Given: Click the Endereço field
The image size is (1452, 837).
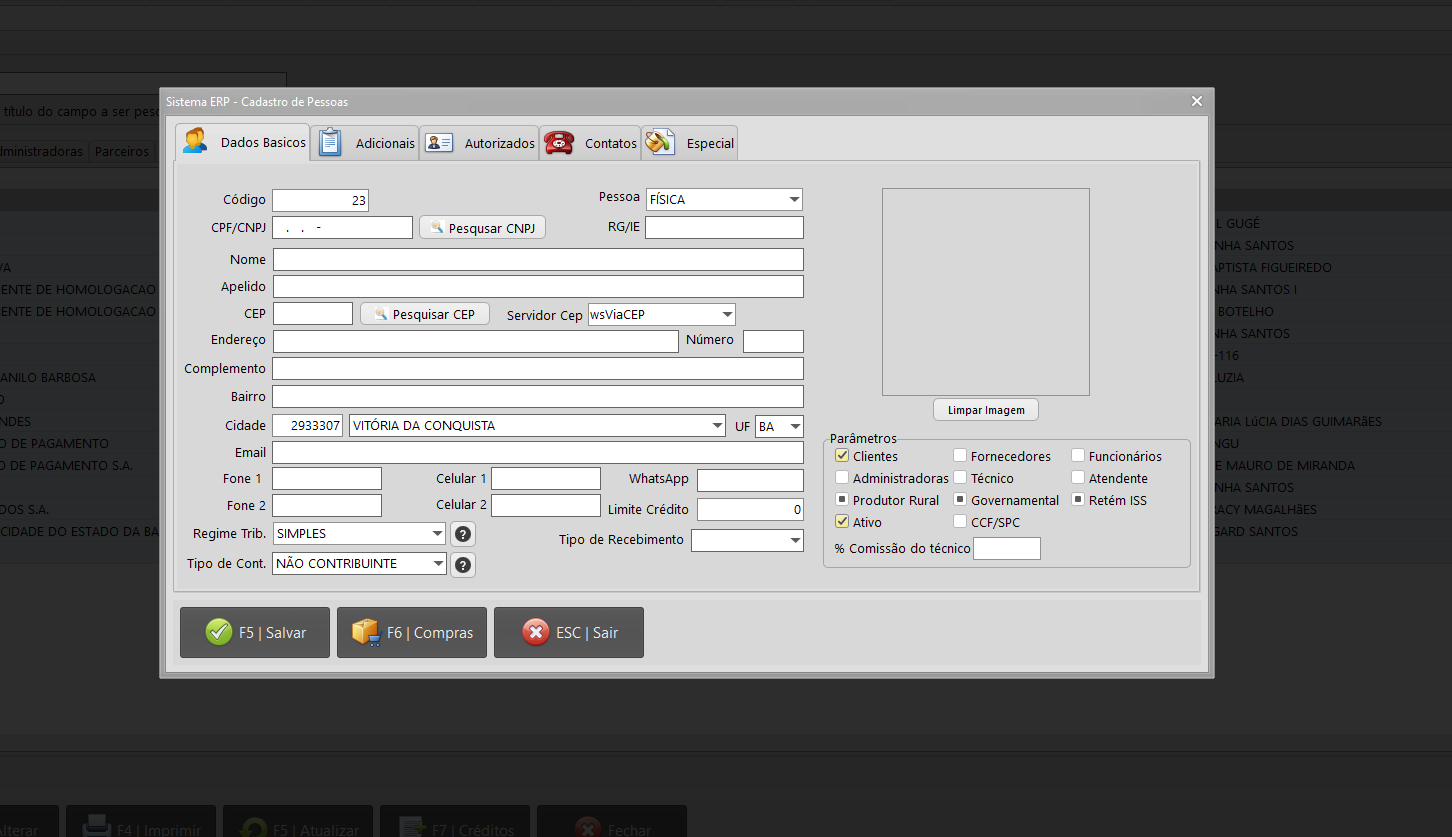Looking at the screenshot, I should [x=475, y=341].
